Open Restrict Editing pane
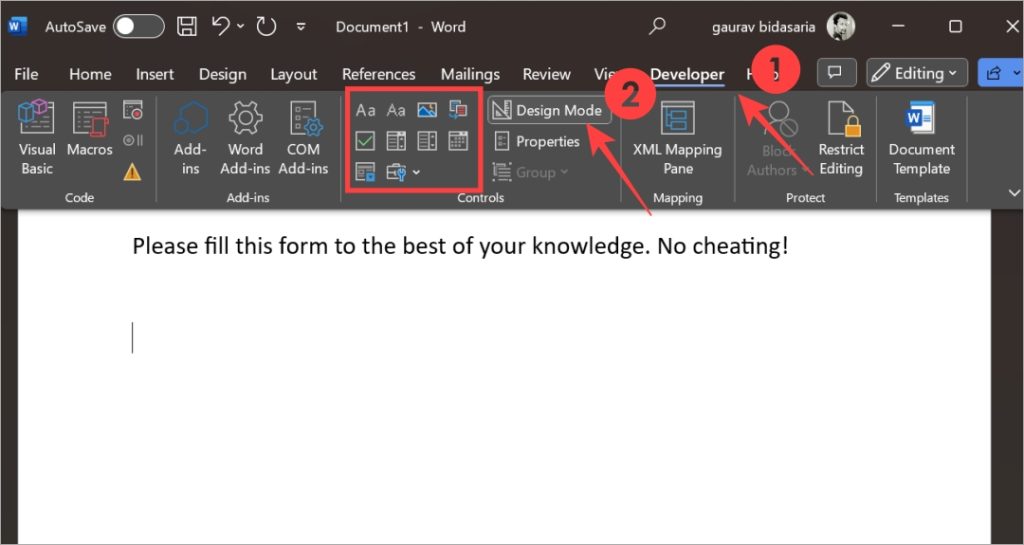The height and width of the screenshot is (545, 1024). [841, 138]
